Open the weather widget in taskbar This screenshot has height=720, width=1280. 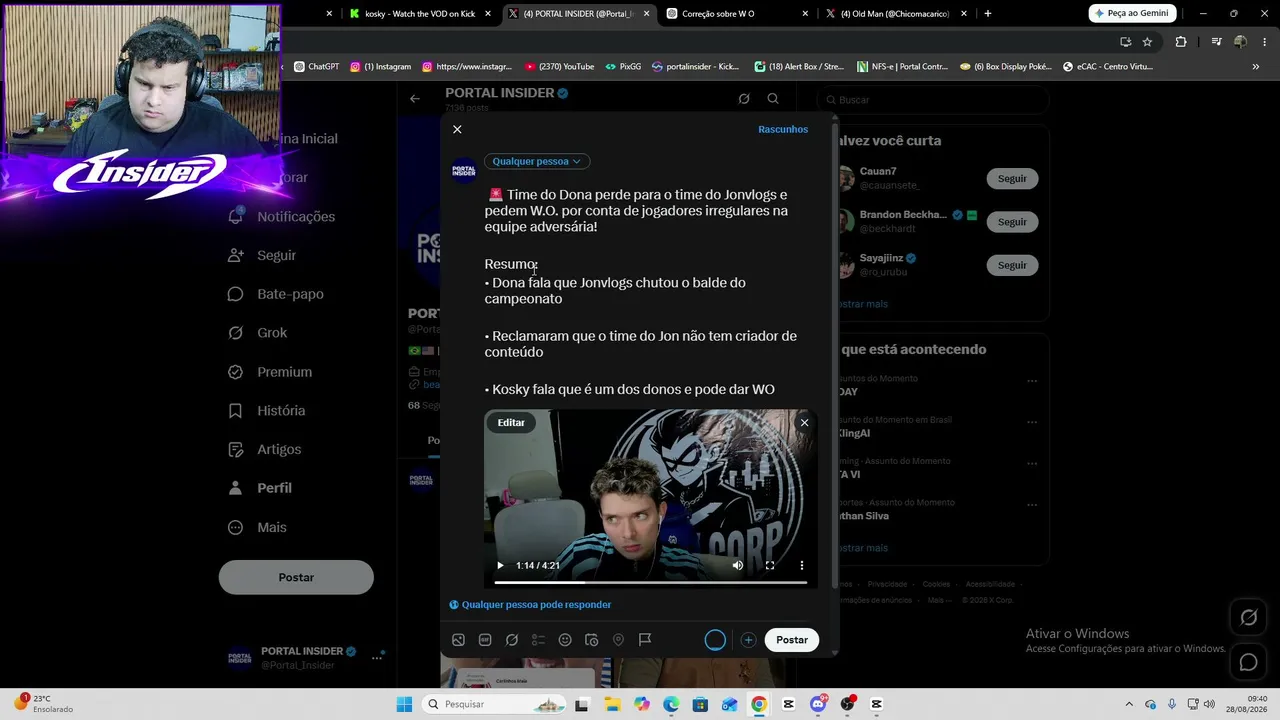click(44, 704)
